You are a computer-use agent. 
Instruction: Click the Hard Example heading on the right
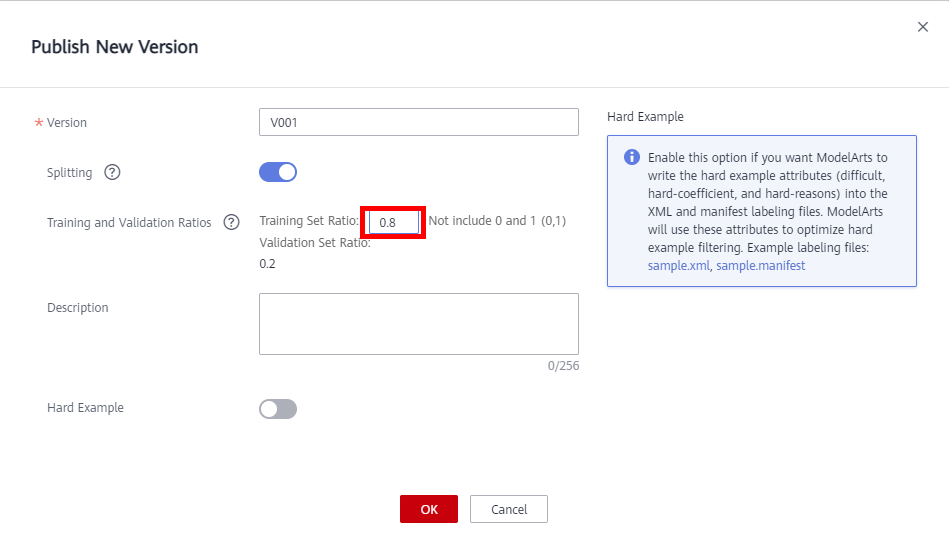coord(645,117)
